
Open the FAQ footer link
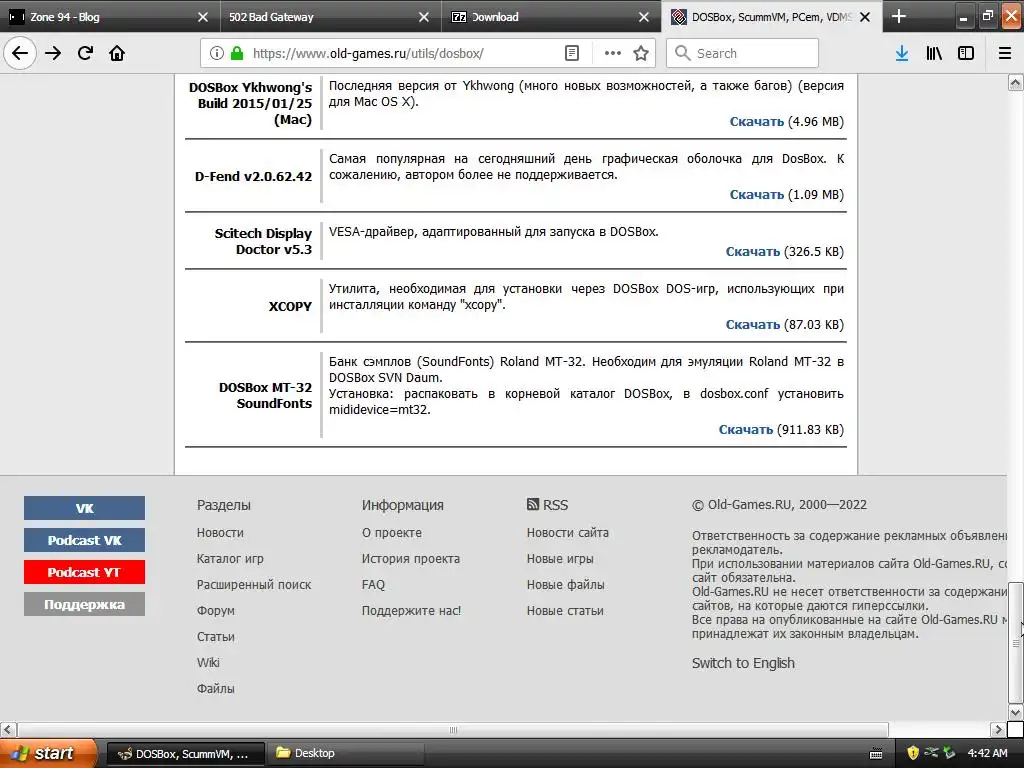[374, 584]
